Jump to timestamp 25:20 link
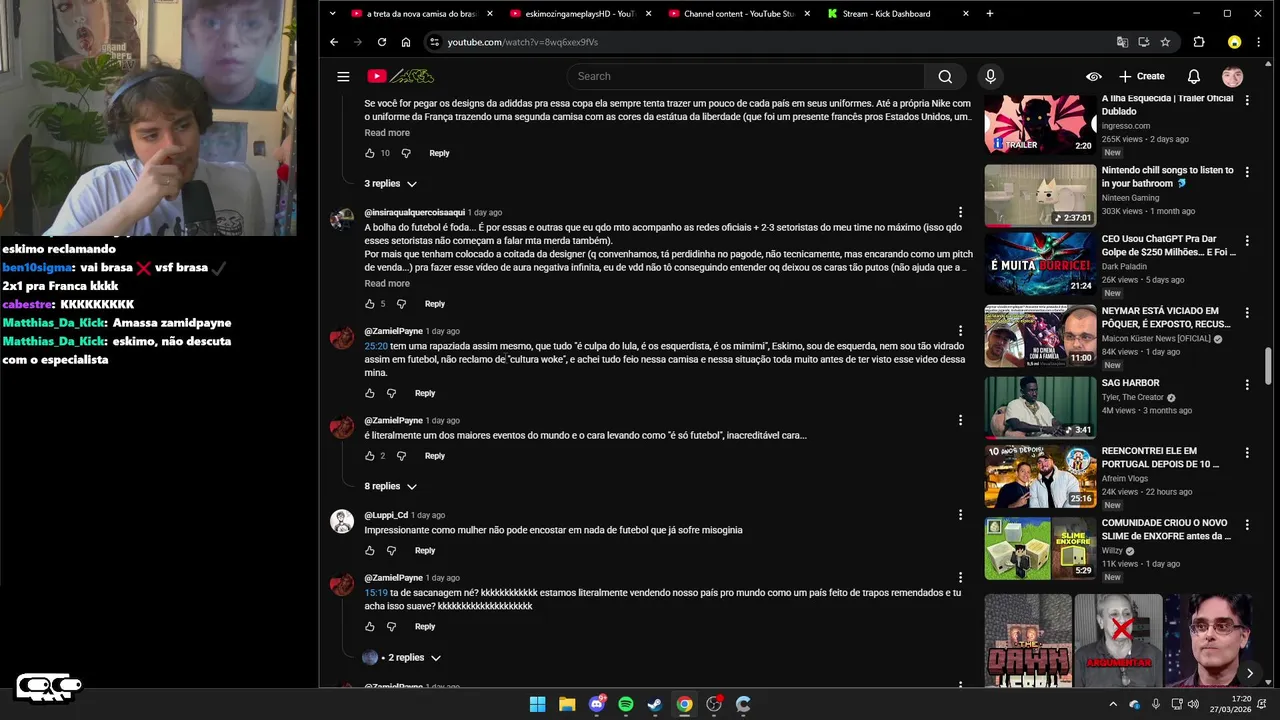The width and height of the screenshot is (1280, 720). coord(376,346)
